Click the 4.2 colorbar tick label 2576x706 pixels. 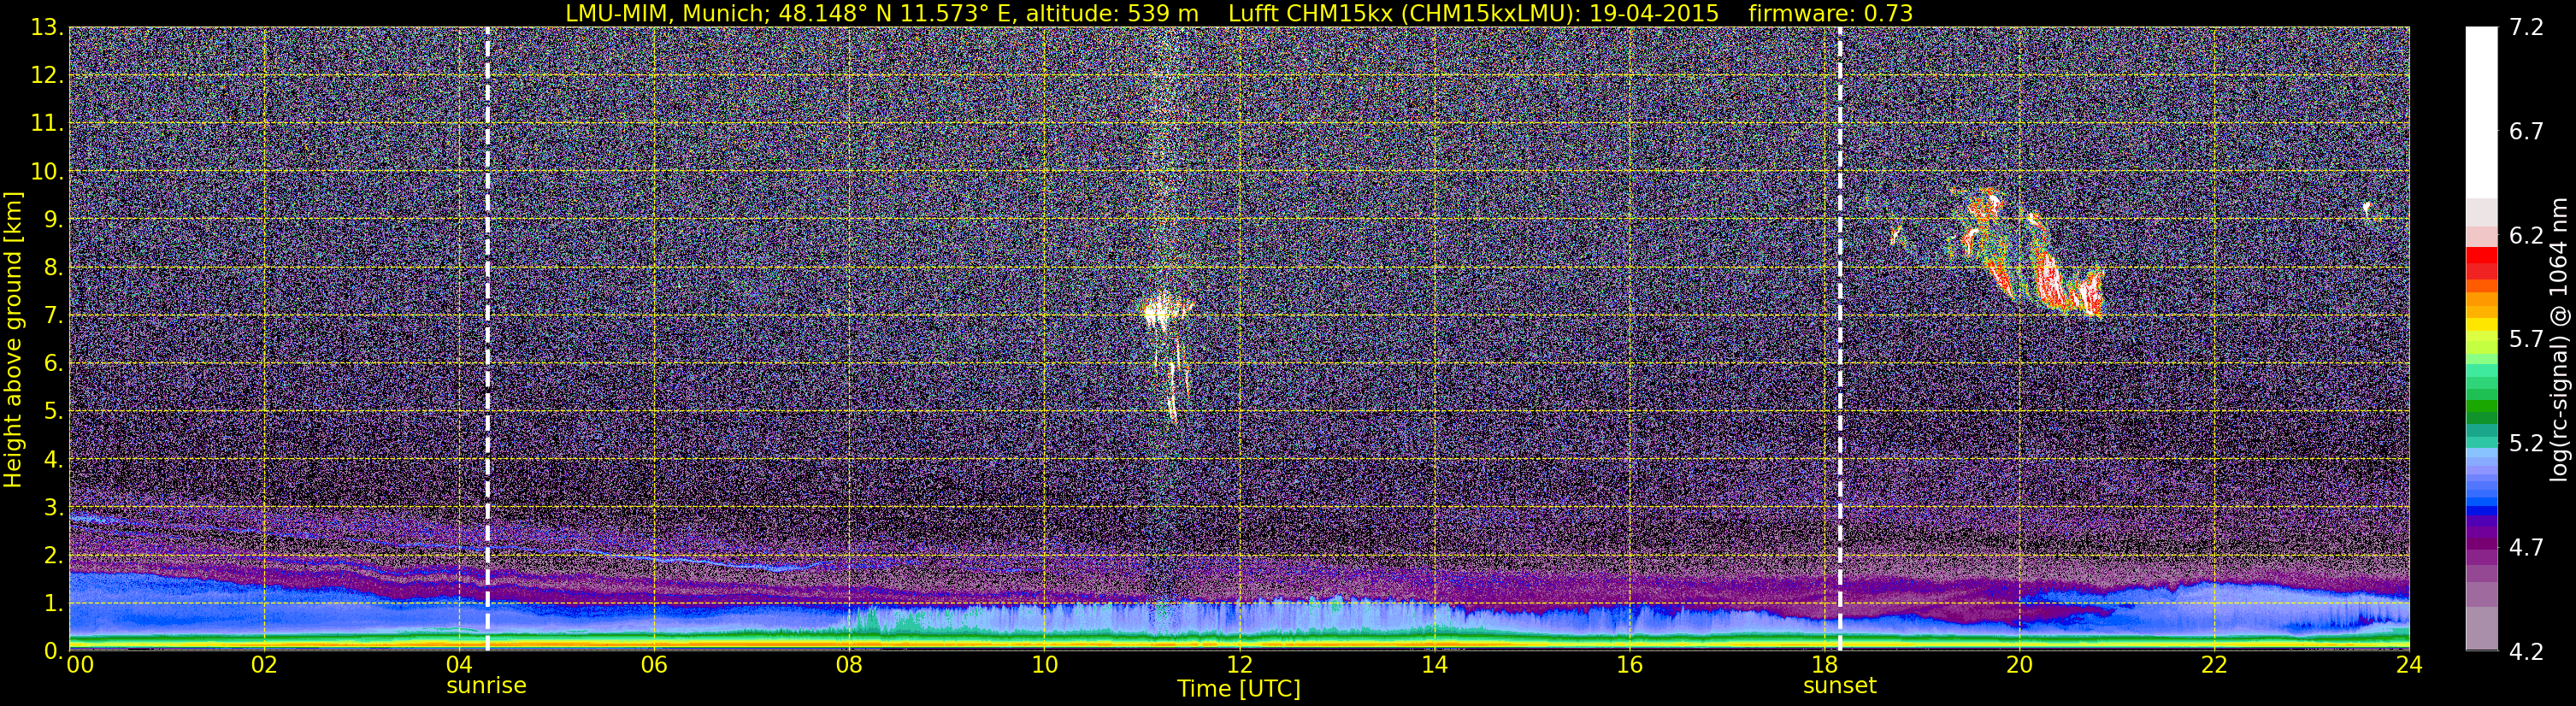pos(2526,652)
